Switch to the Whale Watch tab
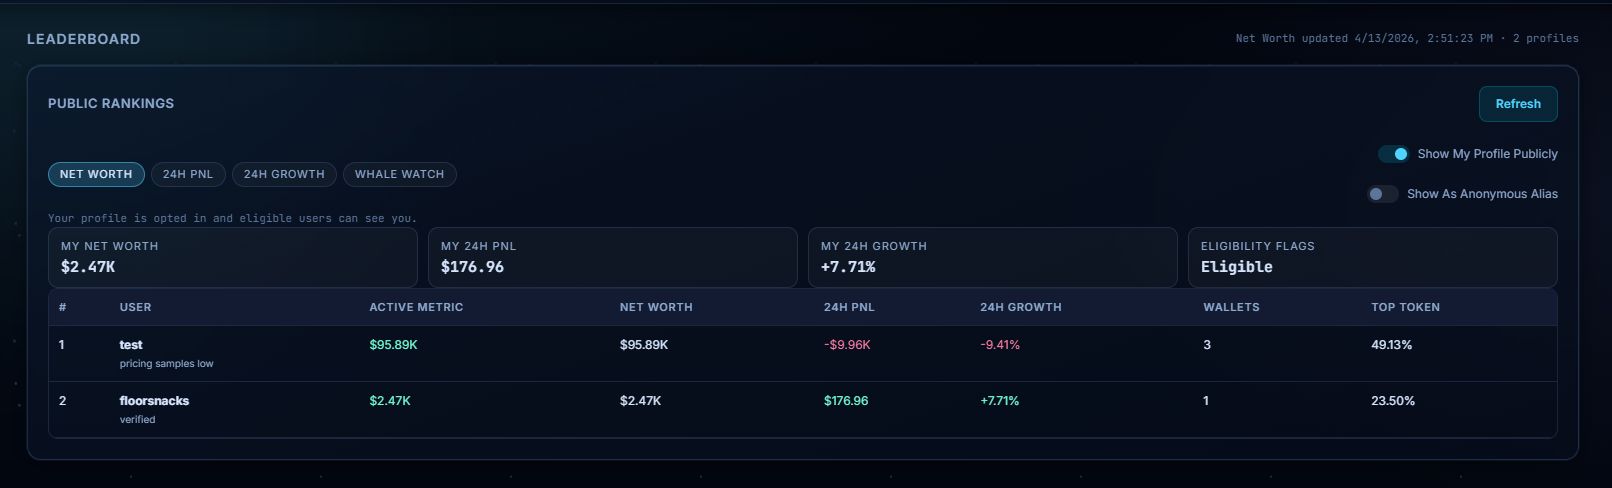The height and width of the screenshot is (488, 1612). click(399, 174)
